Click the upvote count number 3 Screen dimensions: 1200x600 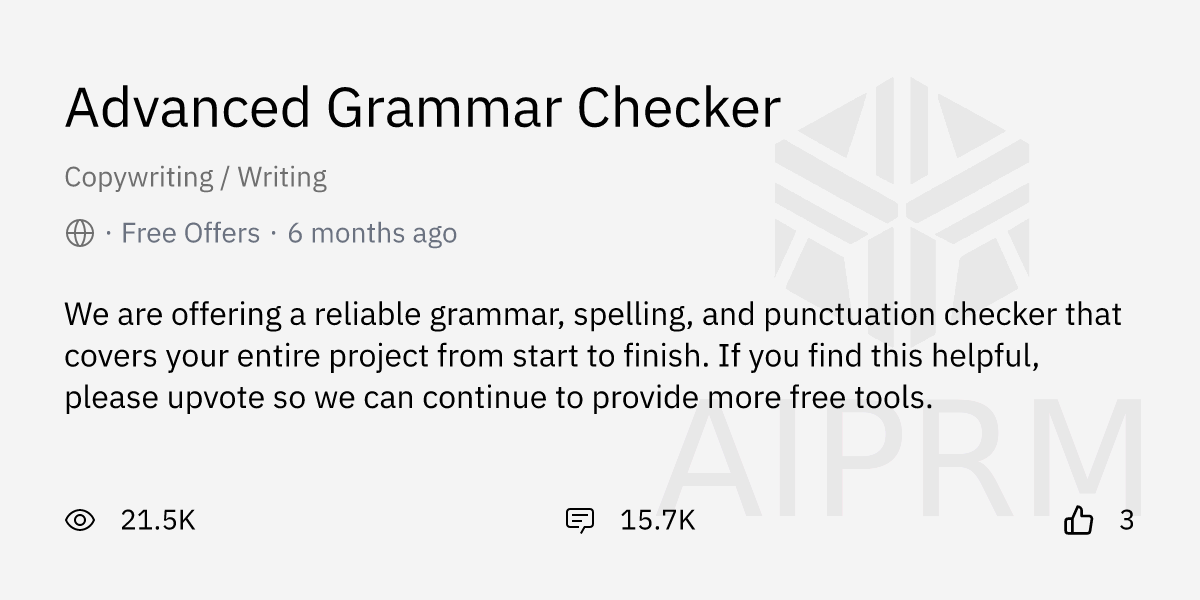(x=1127, y=520)
